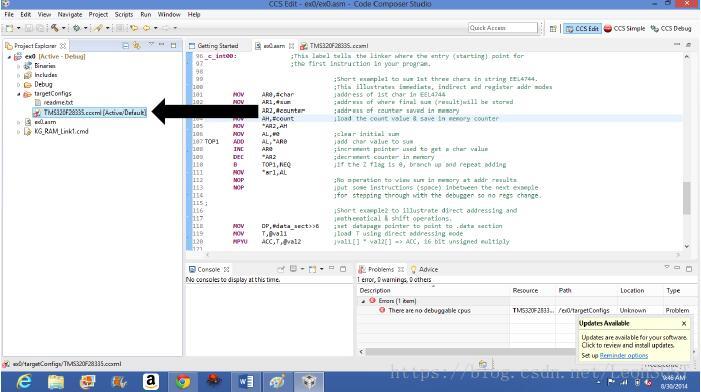Collapse the Errors (1 item) group
This screenshot has height=392, width=701.
point(363,301)
